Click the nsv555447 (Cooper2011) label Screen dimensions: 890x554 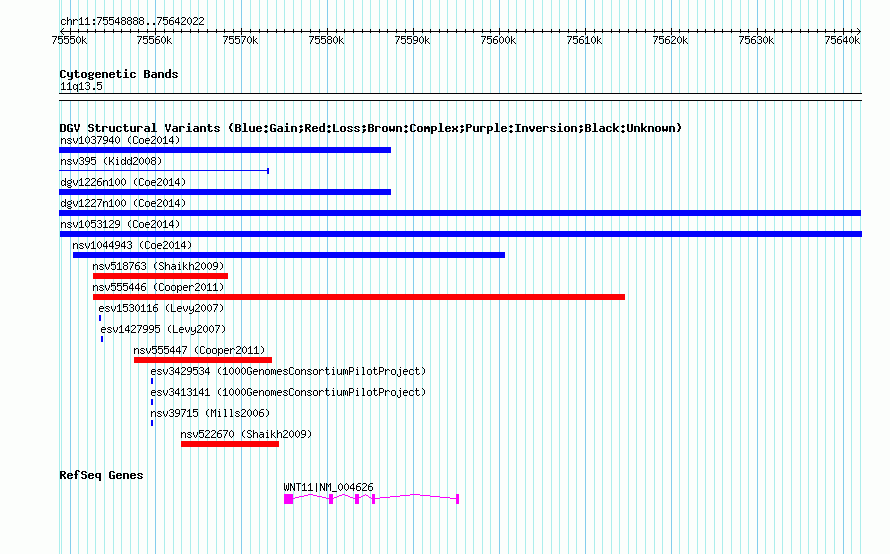click(x=199, y=350)
